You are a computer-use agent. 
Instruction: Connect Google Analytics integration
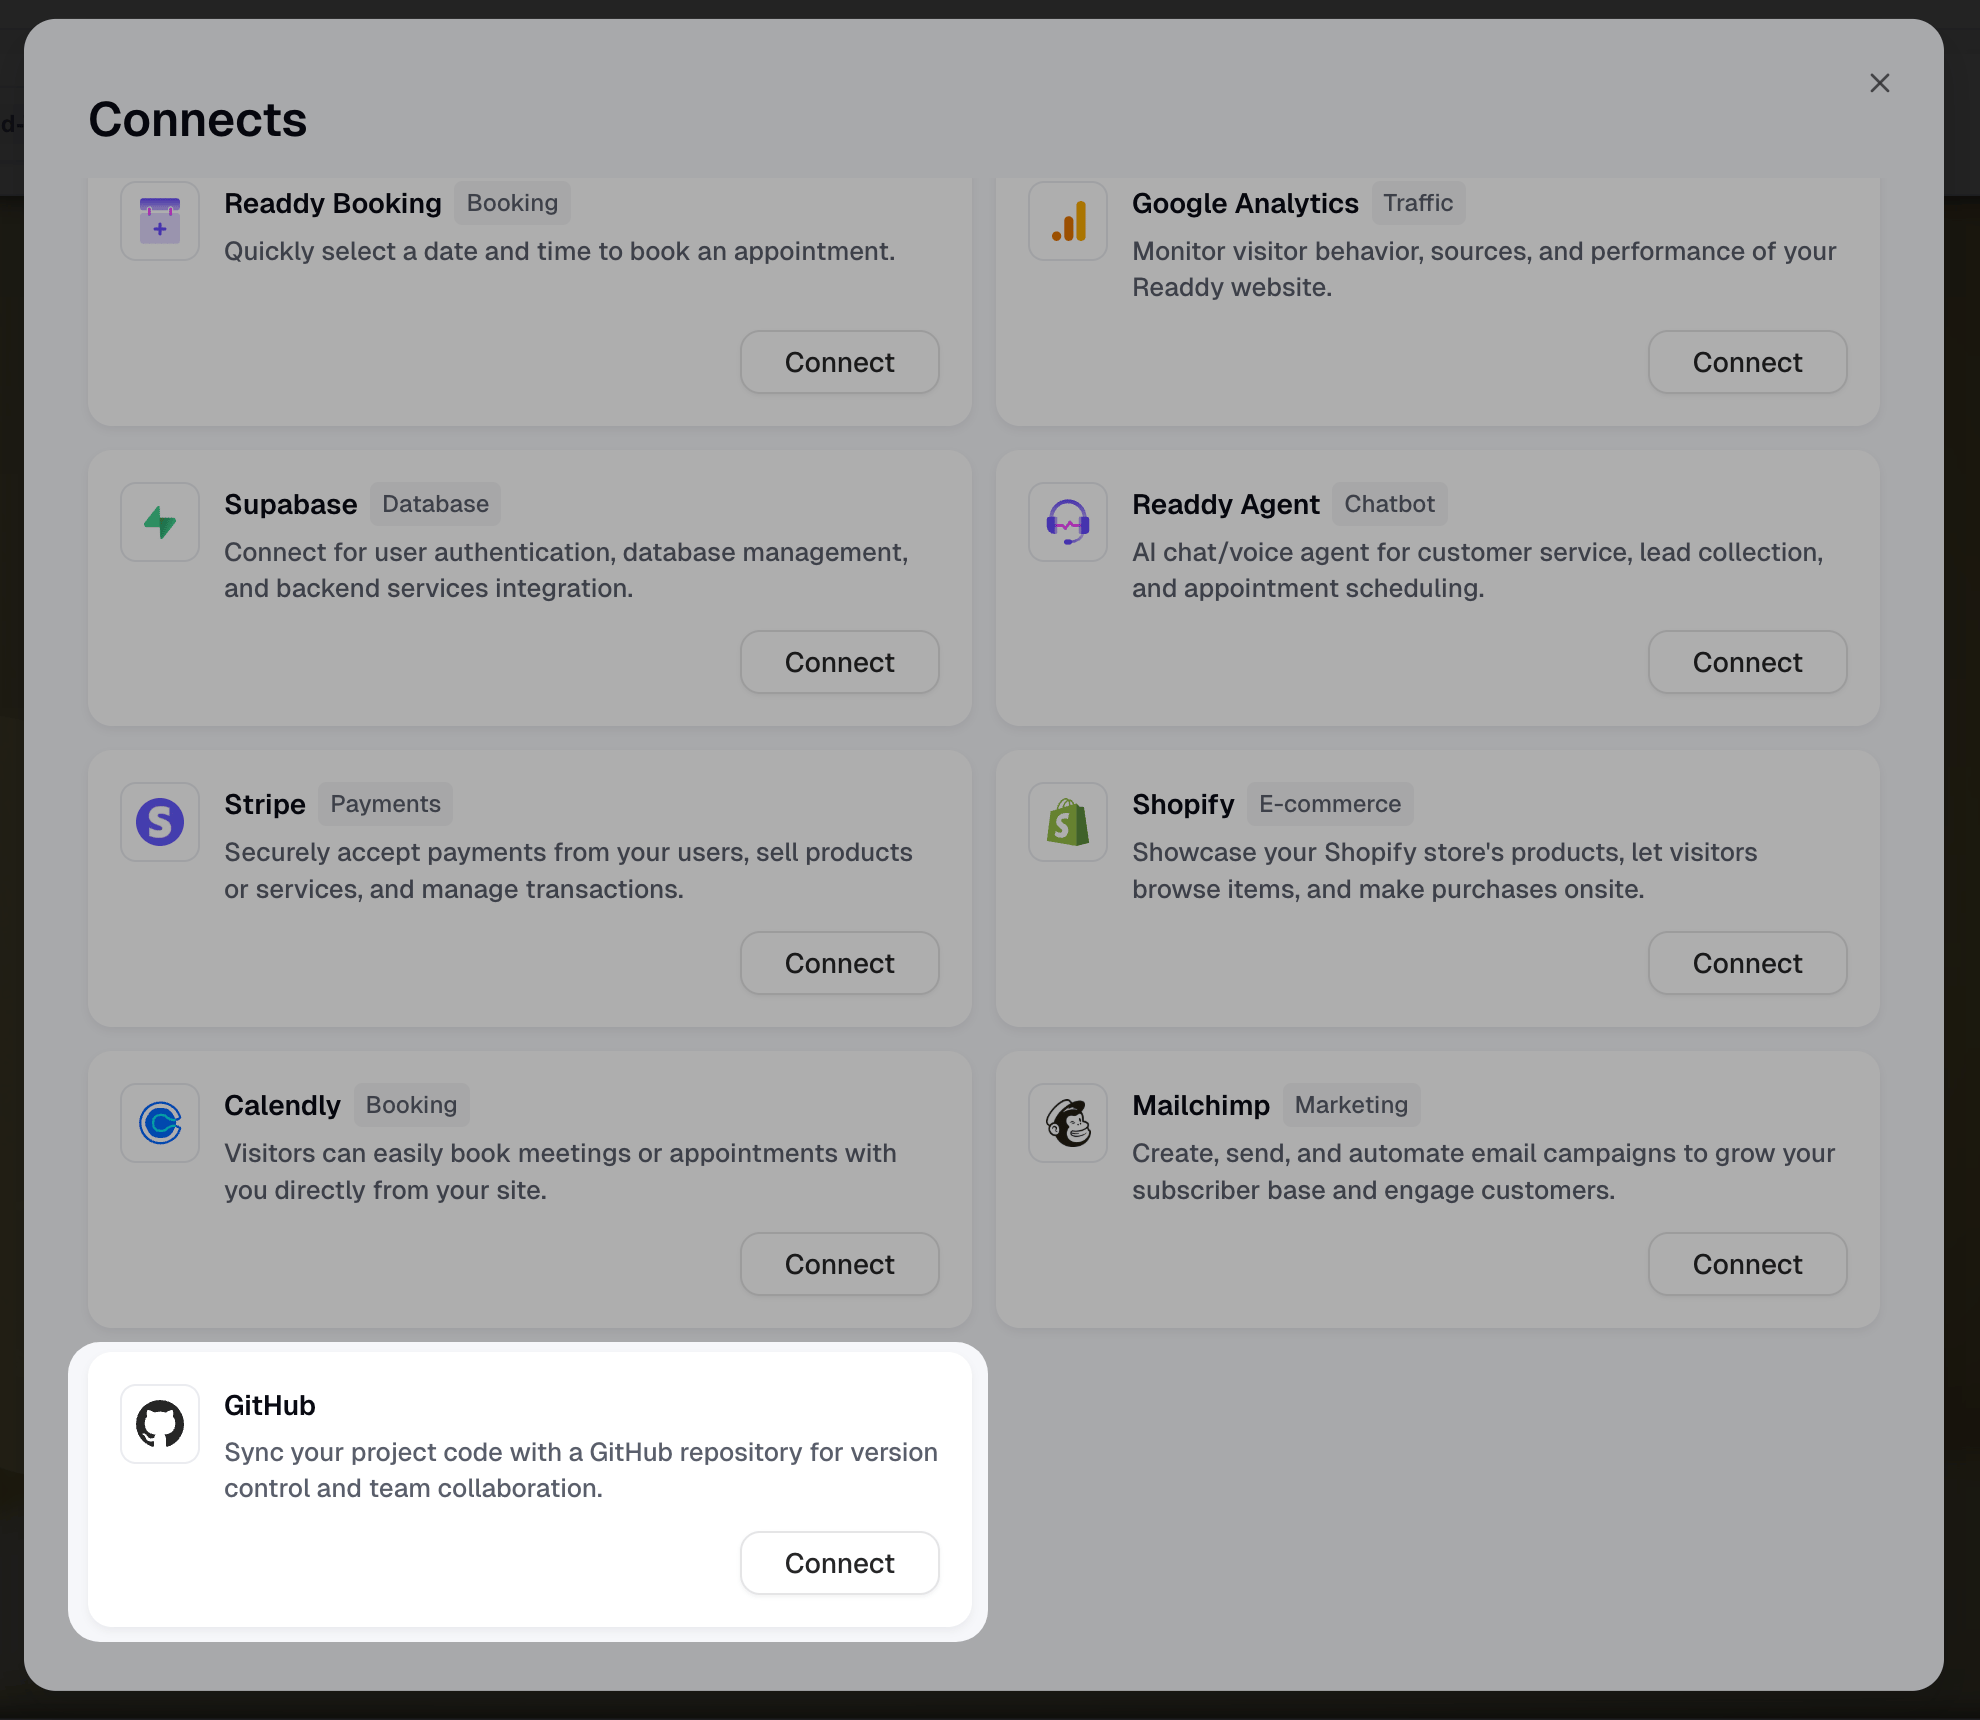coord(1748,362)
